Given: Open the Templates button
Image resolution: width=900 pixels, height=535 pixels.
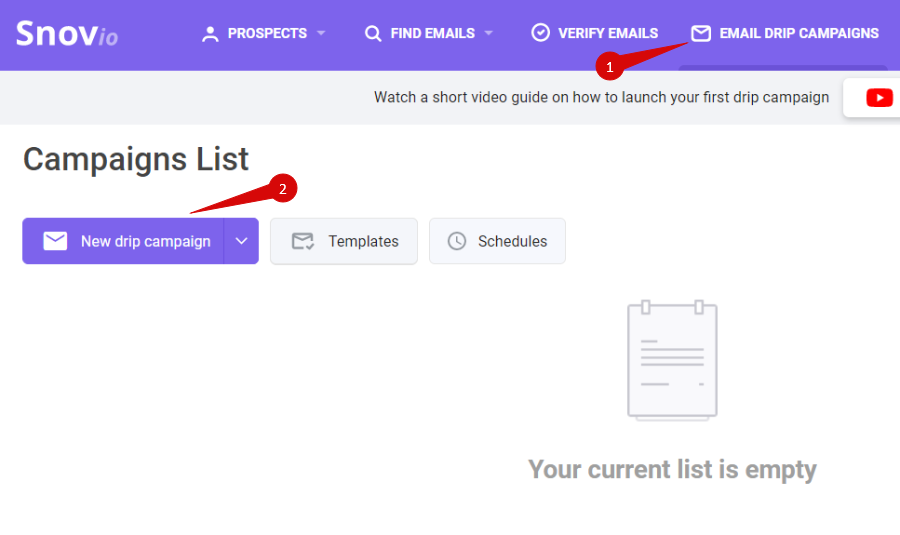Looking at the screenshot, I should [x=344, y=241].
